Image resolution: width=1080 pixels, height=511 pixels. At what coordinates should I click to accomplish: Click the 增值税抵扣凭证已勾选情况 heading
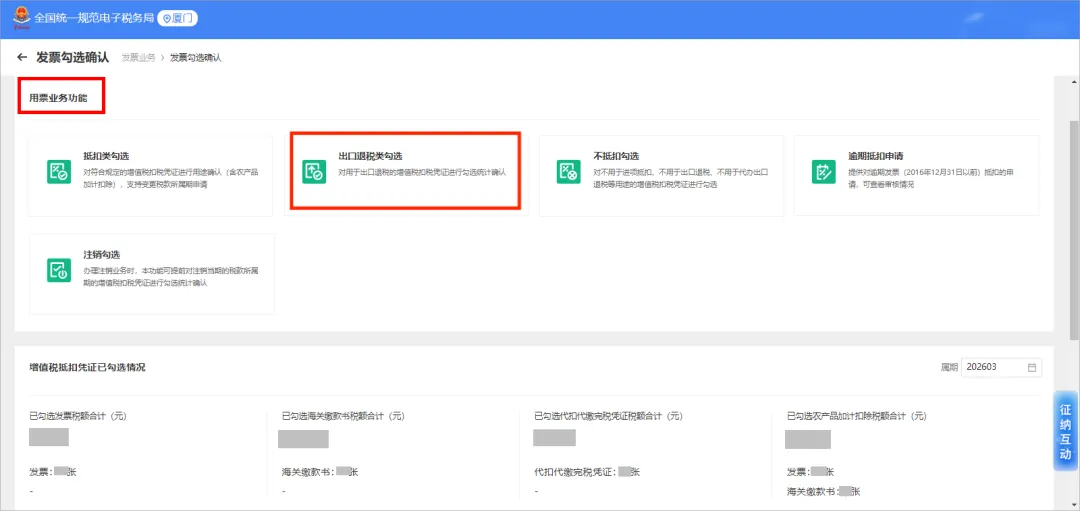[x=87, y=368]
